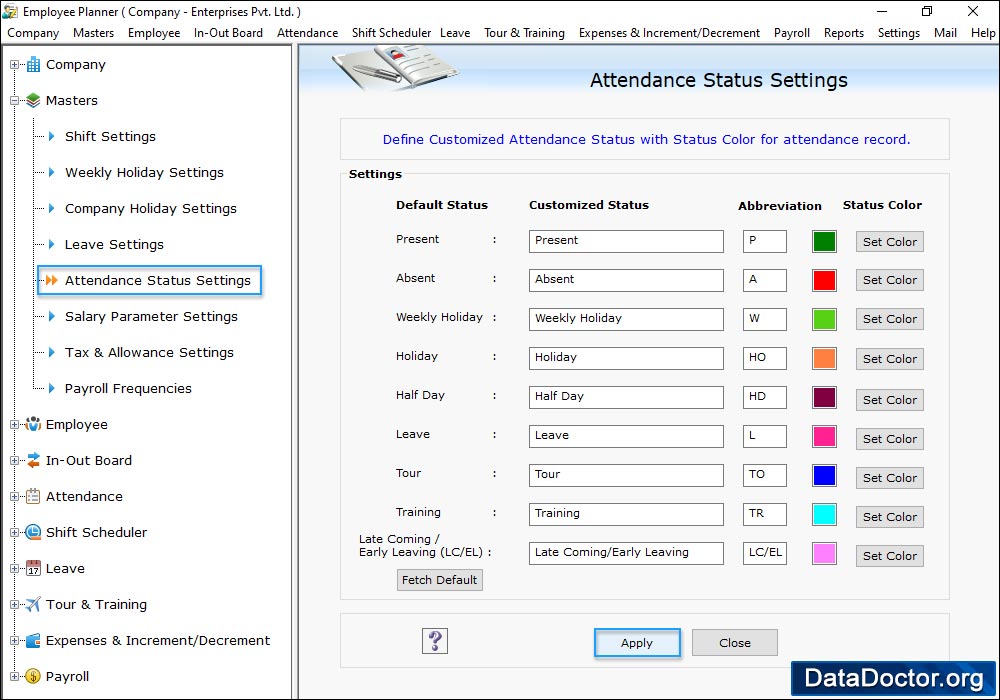Expand the Leave tree node
Screen dimensions: 1000x700
point(14,568)
